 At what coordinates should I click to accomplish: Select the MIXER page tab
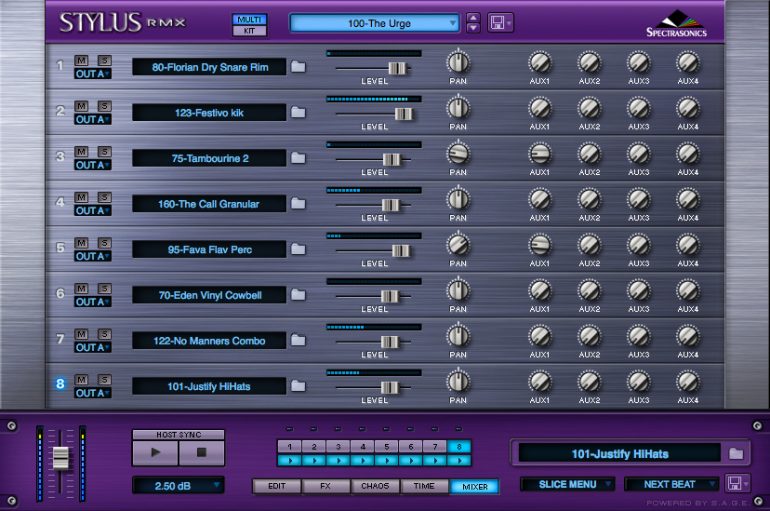coord(474,486)
